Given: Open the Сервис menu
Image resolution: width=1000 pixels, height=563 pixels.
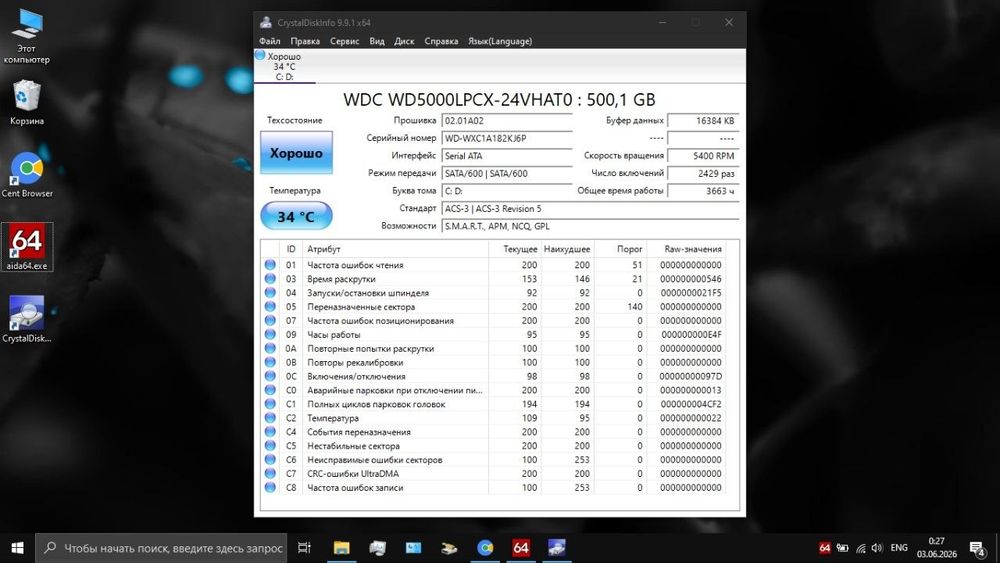Looking at the screenshot, I should pos(344,41).
